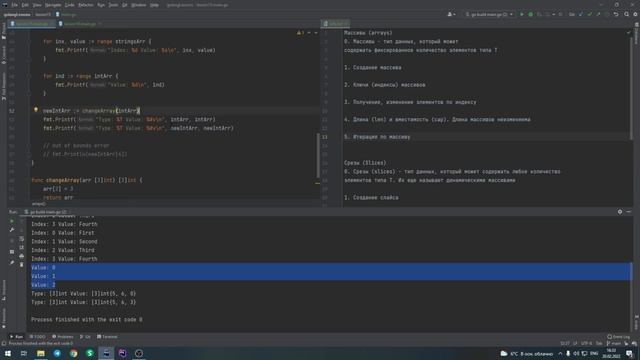Viewport: 640px width, 360px height.
Task: Open the Run menu in menu bar
Action: click(101, 5)
